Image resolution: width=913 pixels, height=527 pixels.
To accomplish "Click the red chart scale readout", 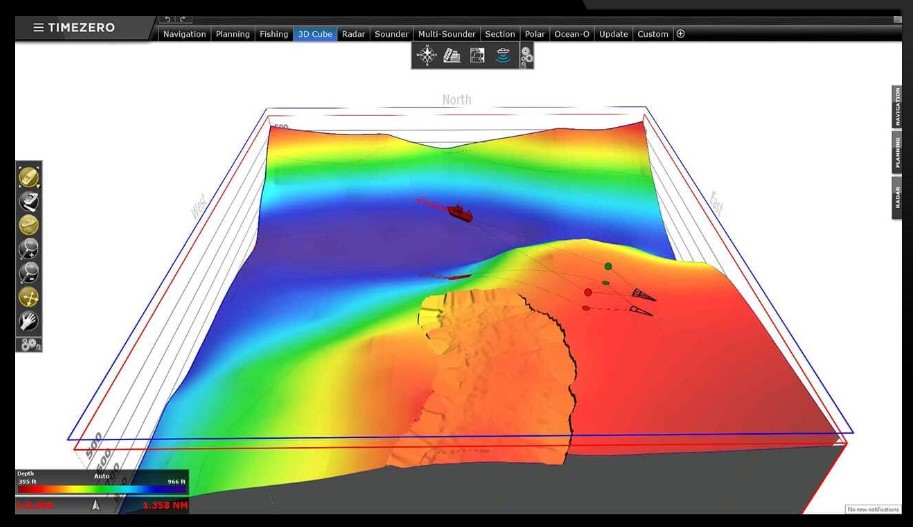I will tap(34, 505).
